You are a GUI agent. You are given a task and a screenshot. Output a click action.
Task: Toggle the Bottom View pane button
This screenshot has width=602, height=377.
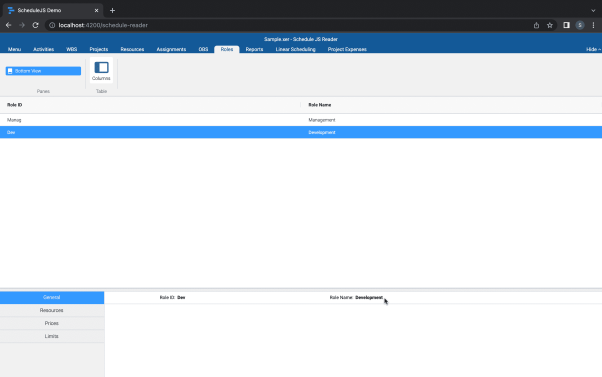click(43, 71)
